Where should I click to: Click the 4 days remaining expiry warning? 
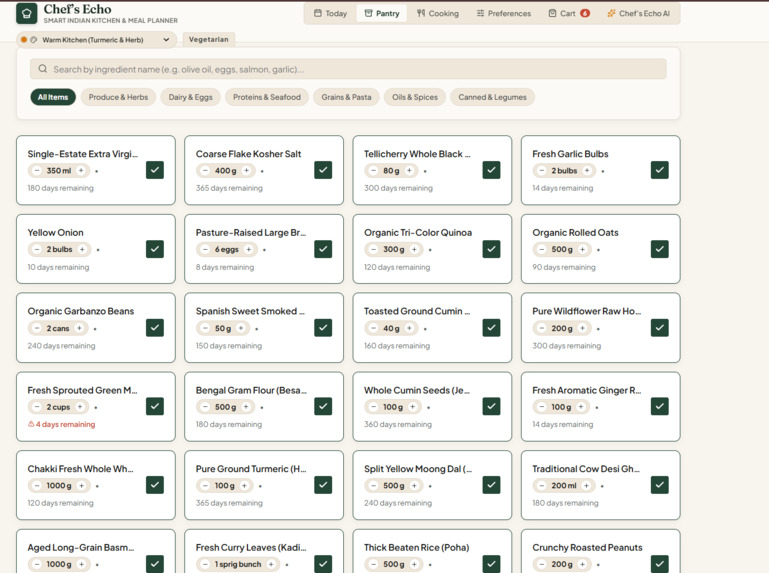tap(62, 424)
